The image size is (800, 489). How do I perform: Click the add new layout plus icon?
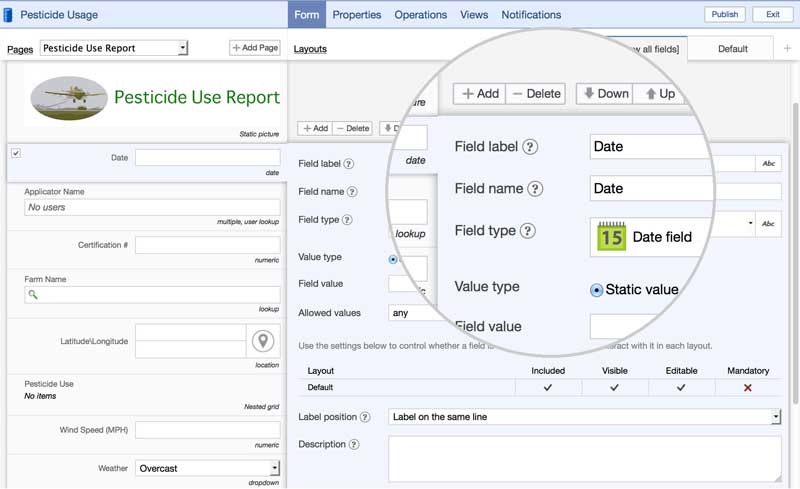click(x=787, y=48)
